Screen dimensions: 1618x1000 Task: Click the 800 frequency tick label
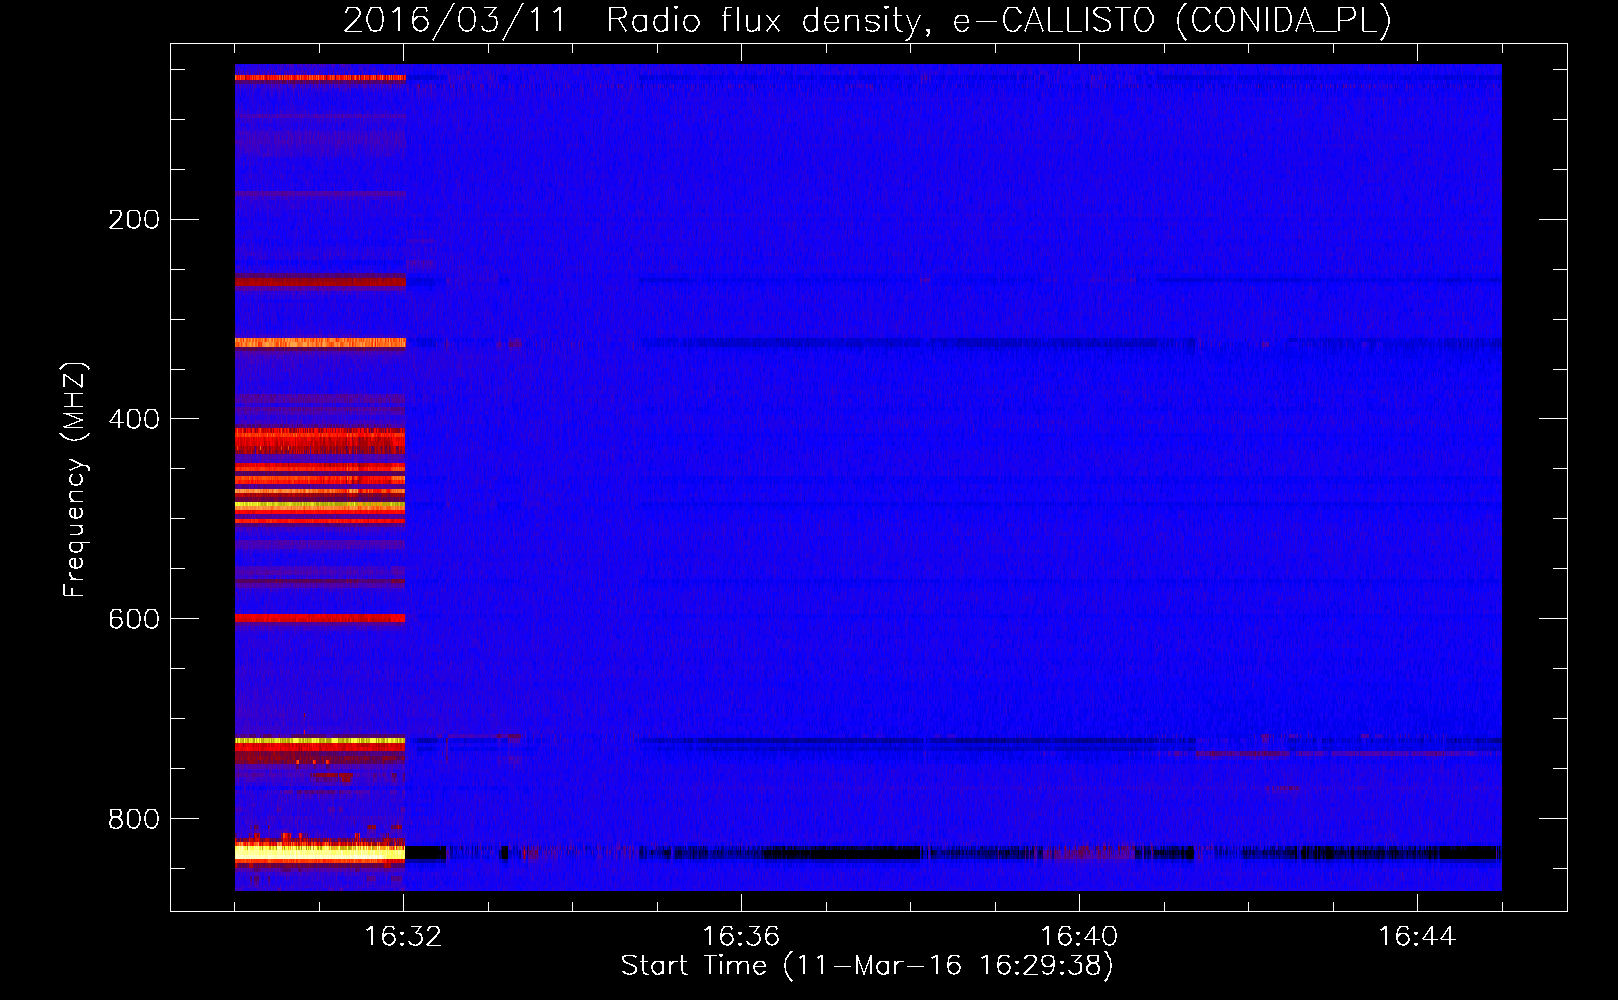[134, 820]
